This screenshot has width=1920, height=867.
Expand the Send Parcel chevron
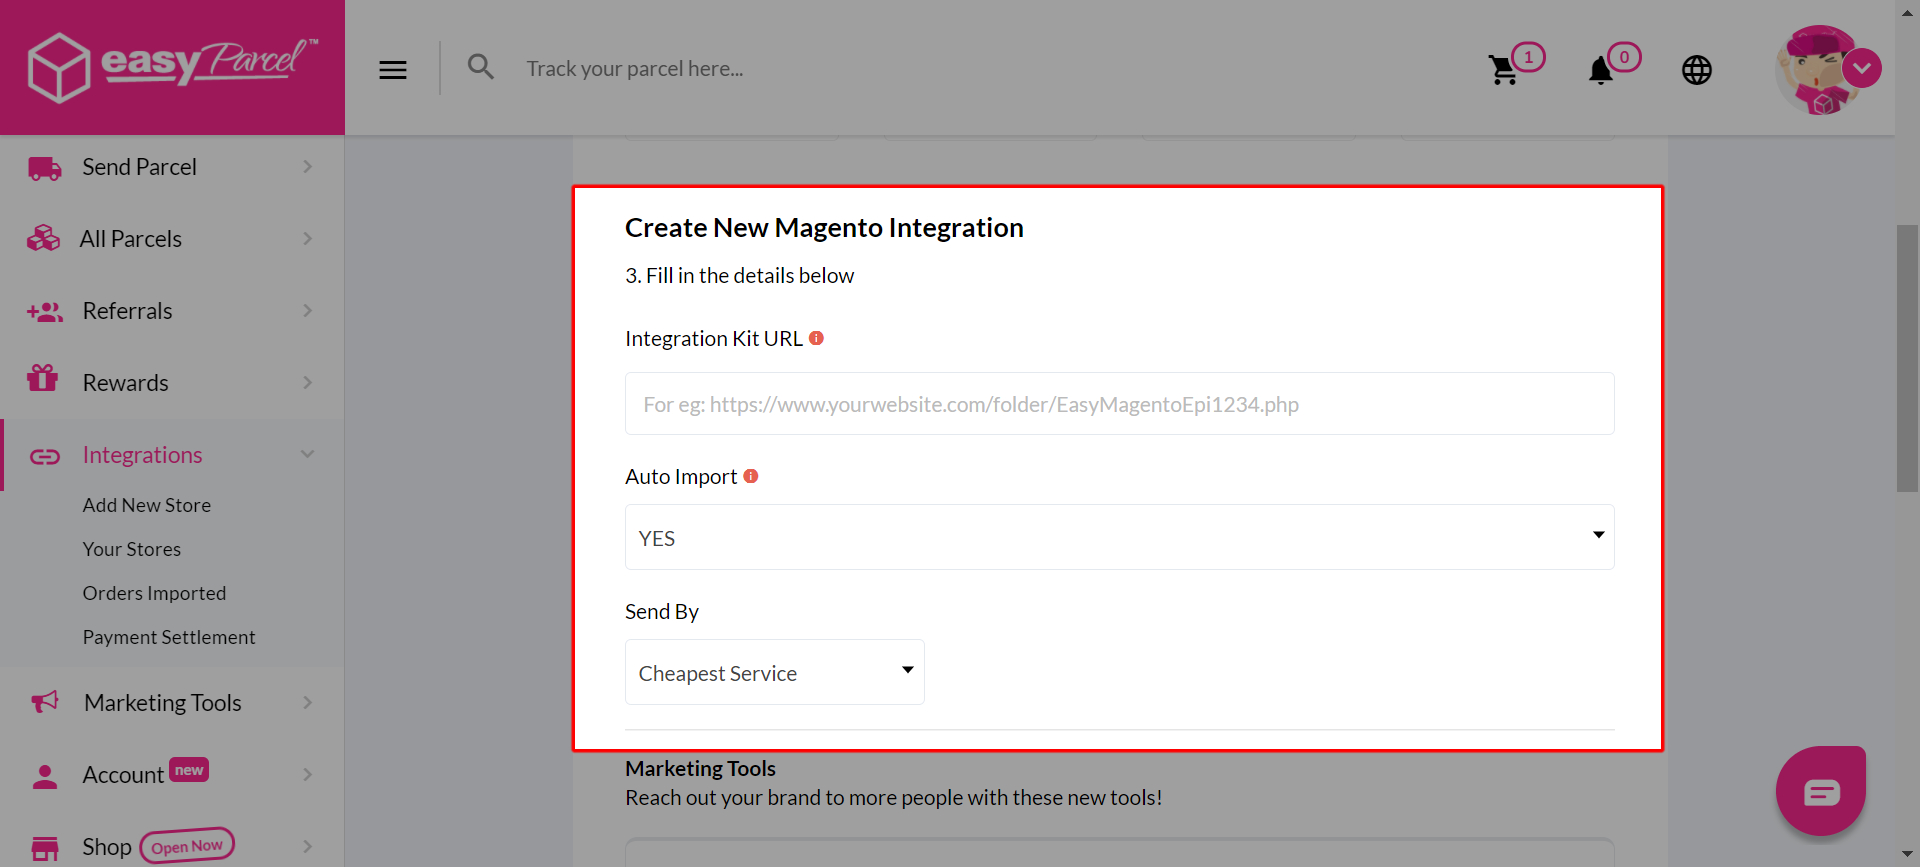308,167
